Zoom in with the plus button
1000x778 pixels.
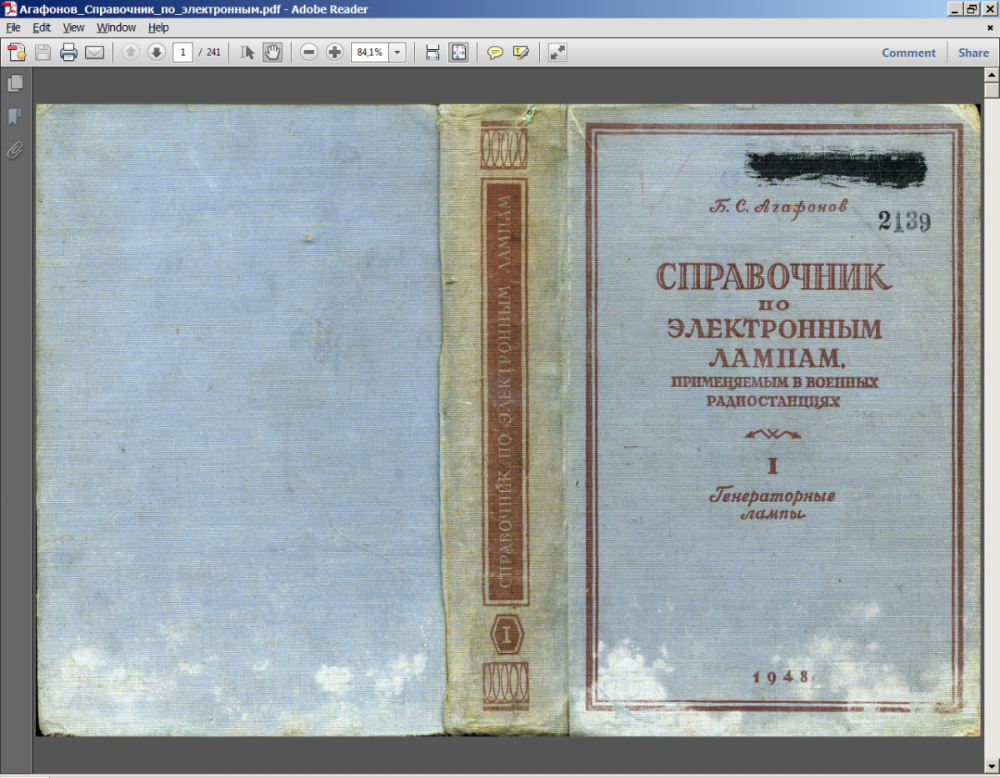tap(335, 53)
